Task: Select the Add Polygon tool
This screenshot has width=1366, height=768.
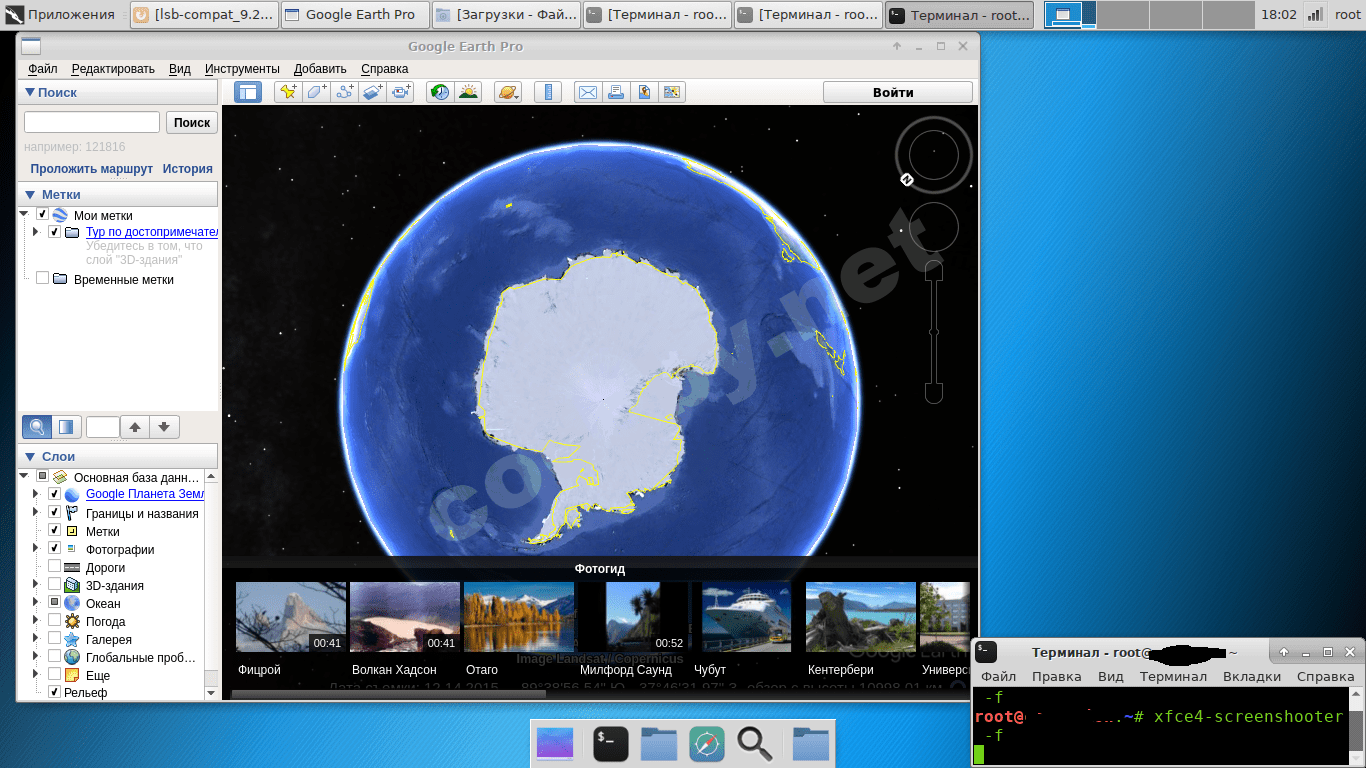Action: [x=316, y=92]
